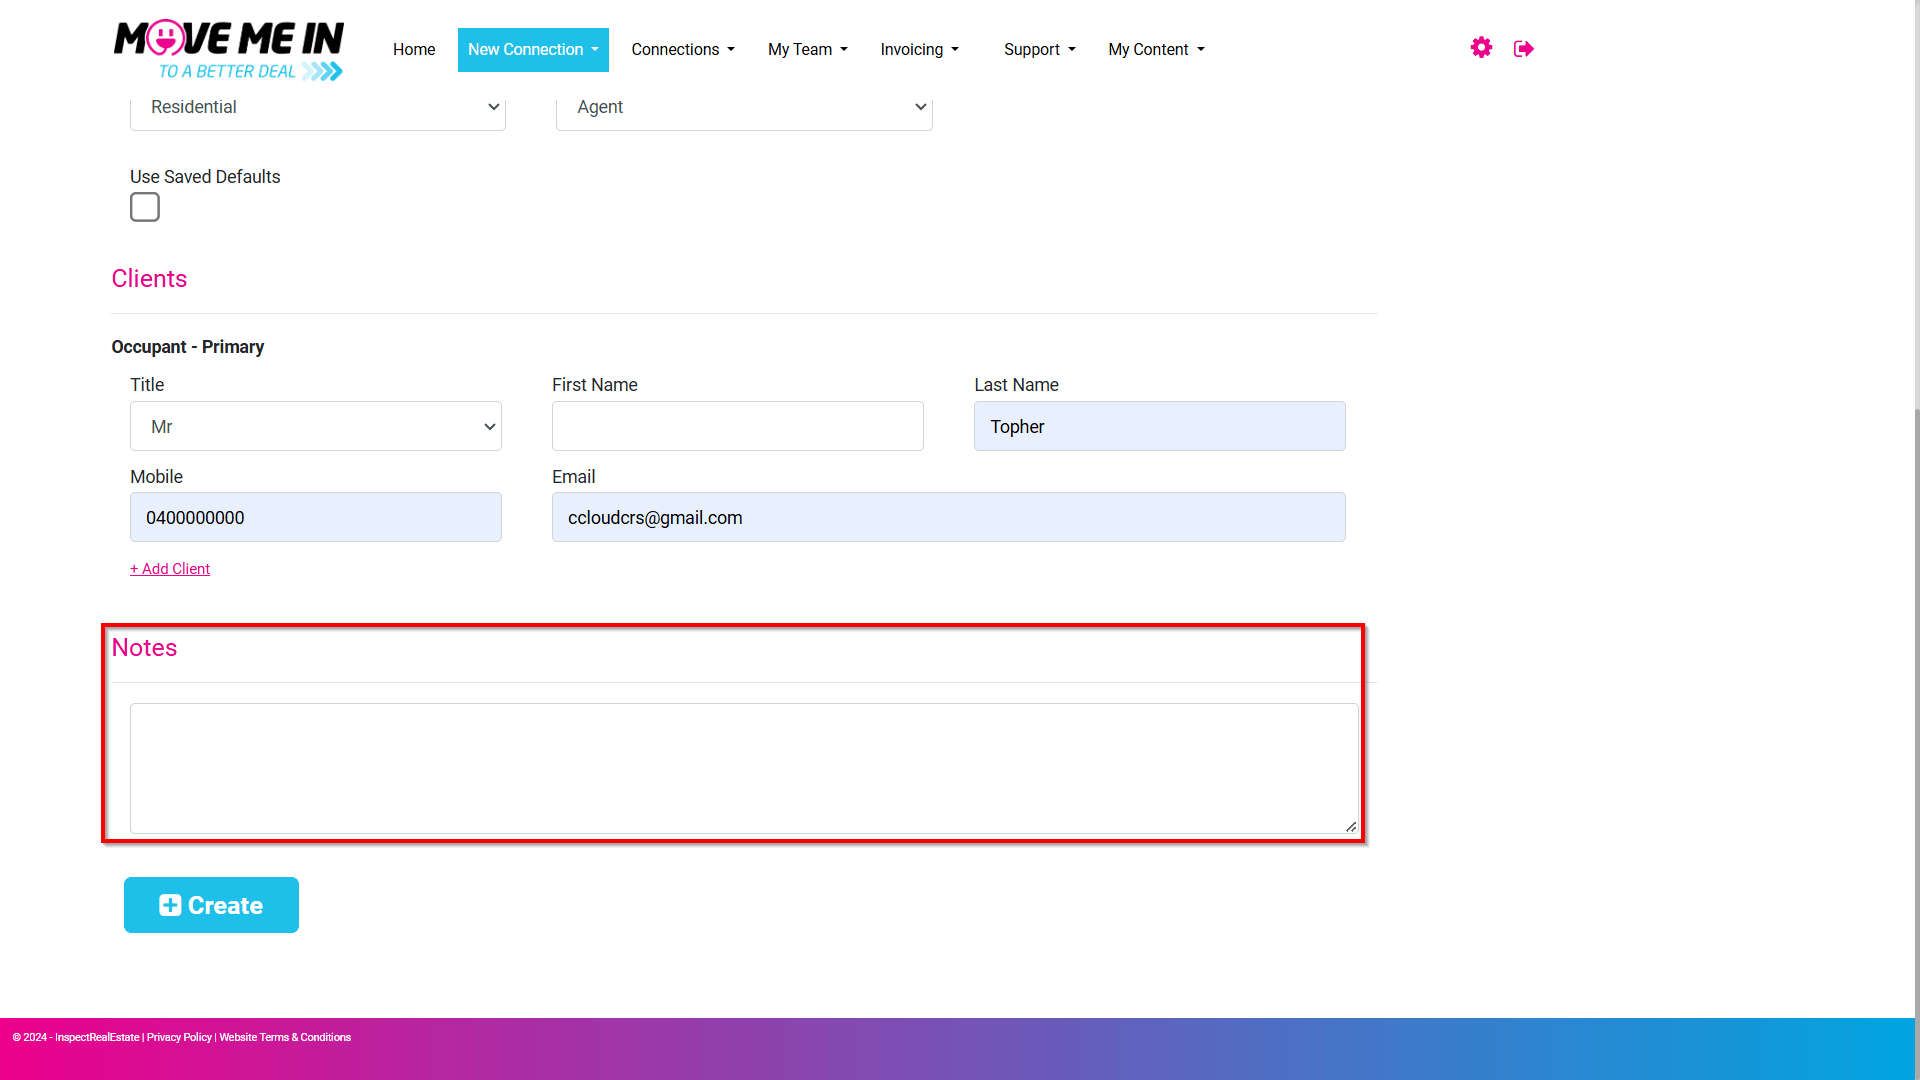
Task: Open the settings gear icon
Action: click(x=1481, y=48)
